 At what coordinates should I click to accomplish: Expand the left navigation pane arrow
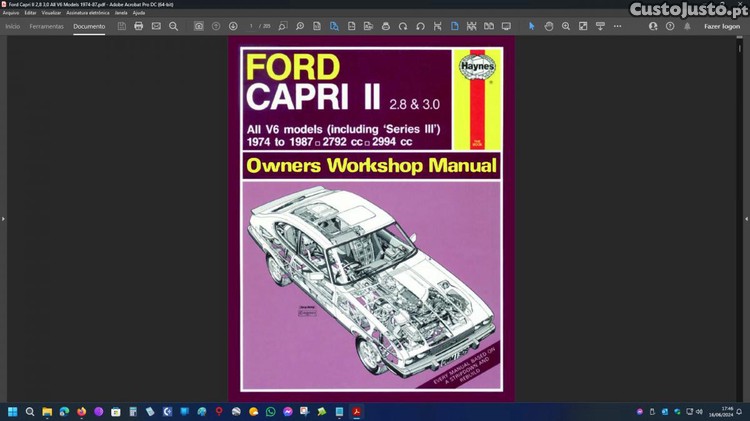pyautogui.click(x=4, y=219)
